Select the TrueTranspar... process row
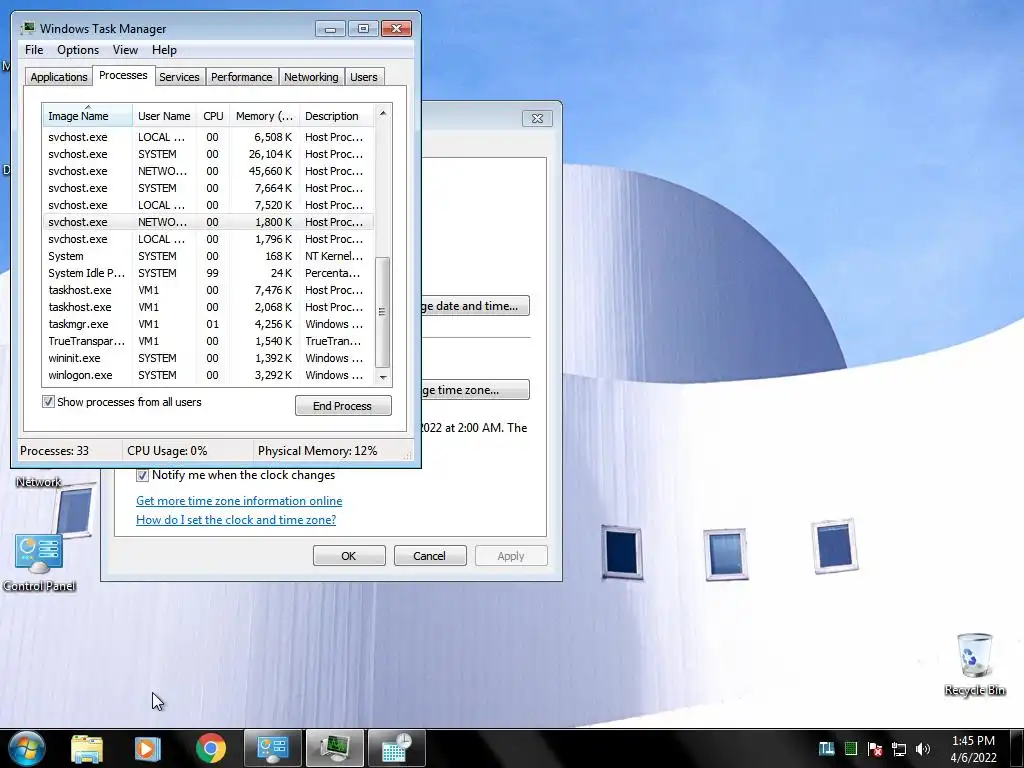This screenshot has height=768, width=1024. pyautogui.click(x=208, y=341)
